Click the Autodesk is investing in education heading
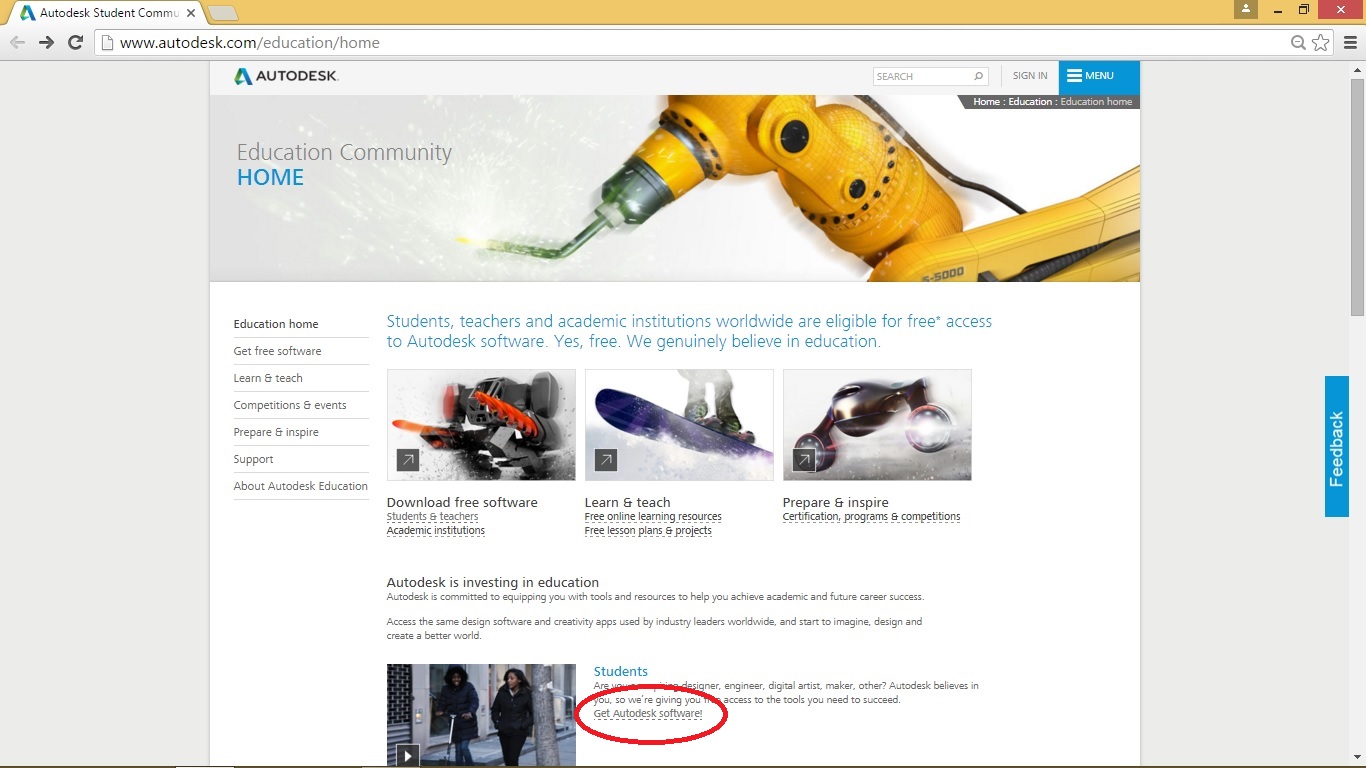Image resolution: width=1366 pixels, height=768 pixels. click(x=493, y=582)
